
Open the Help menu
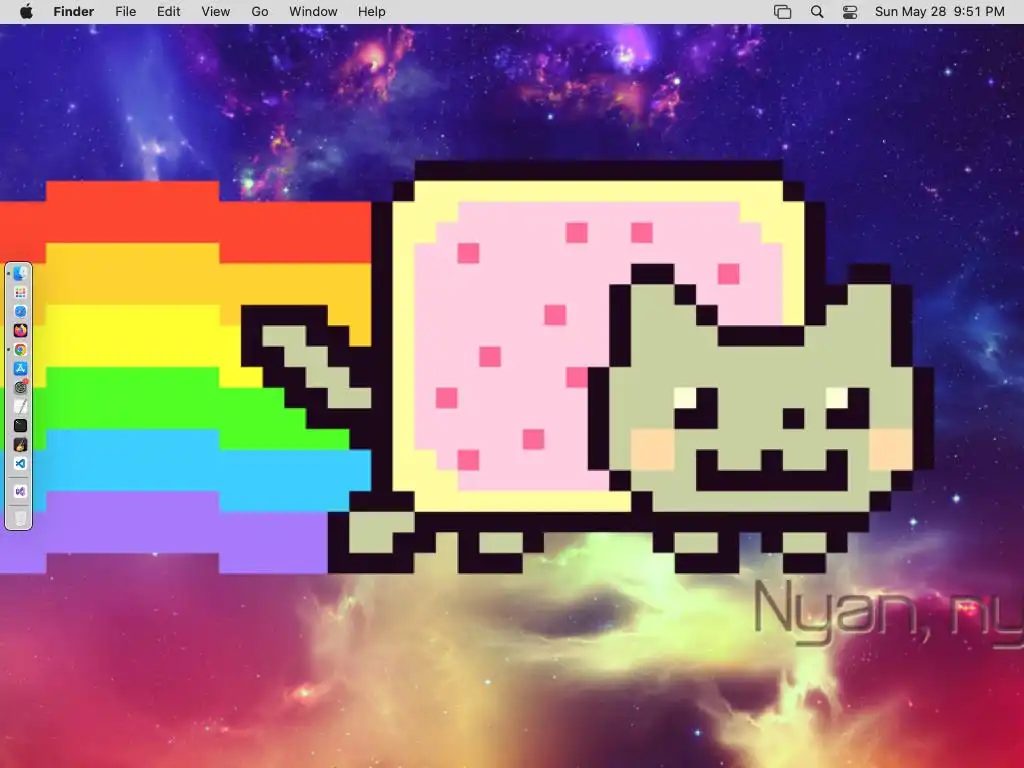tap(372, 12)
